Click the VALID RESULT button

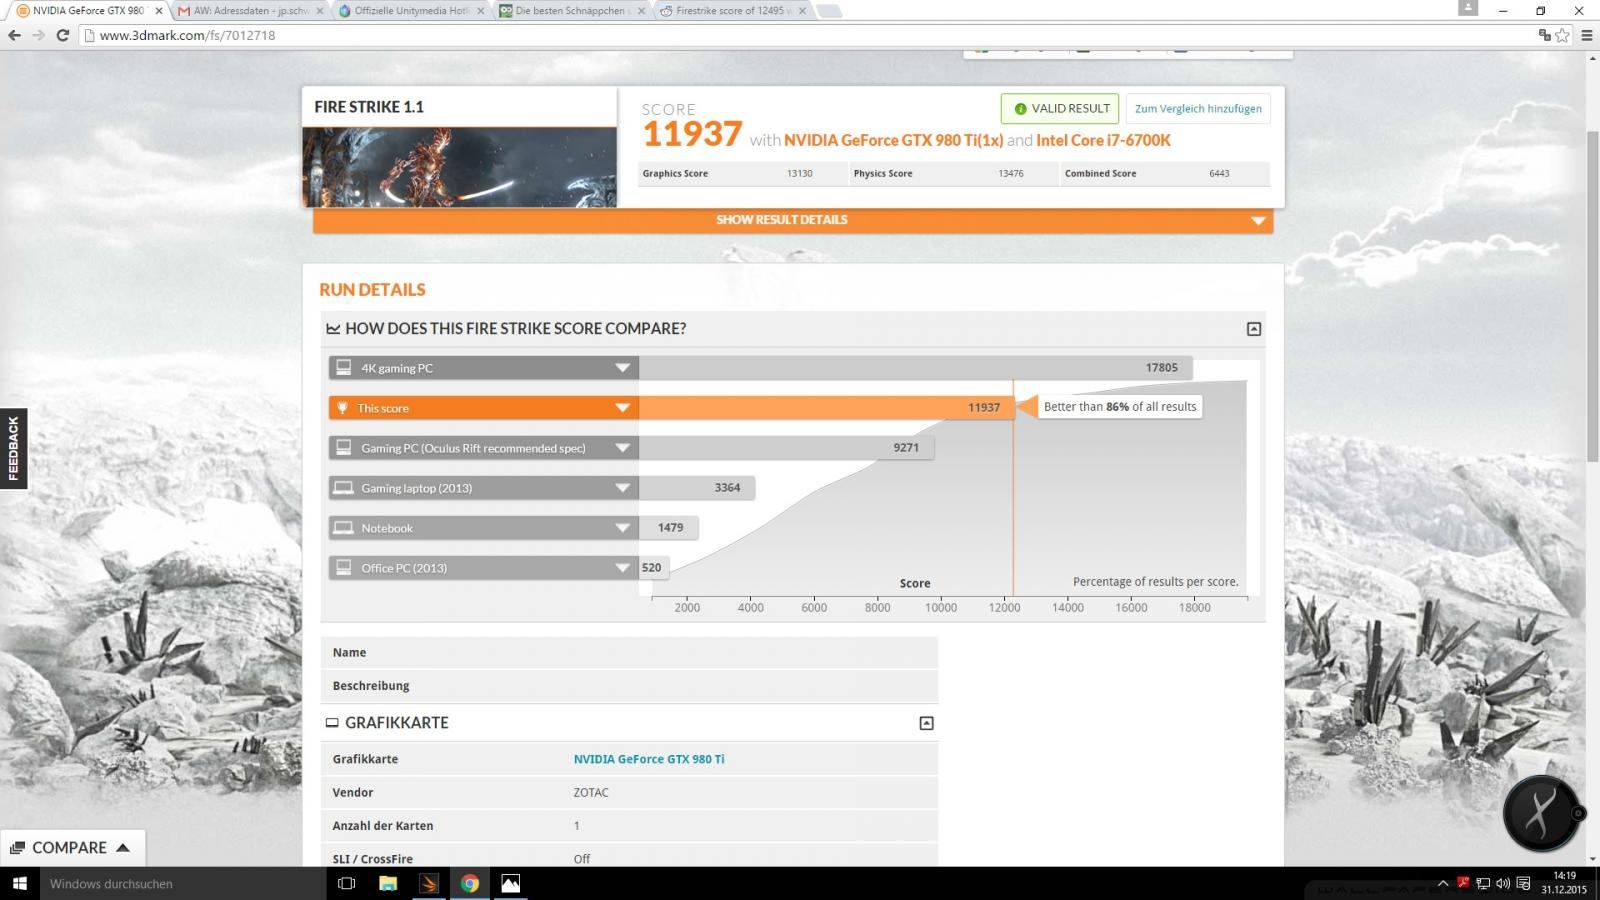(x=1060, y=108)
